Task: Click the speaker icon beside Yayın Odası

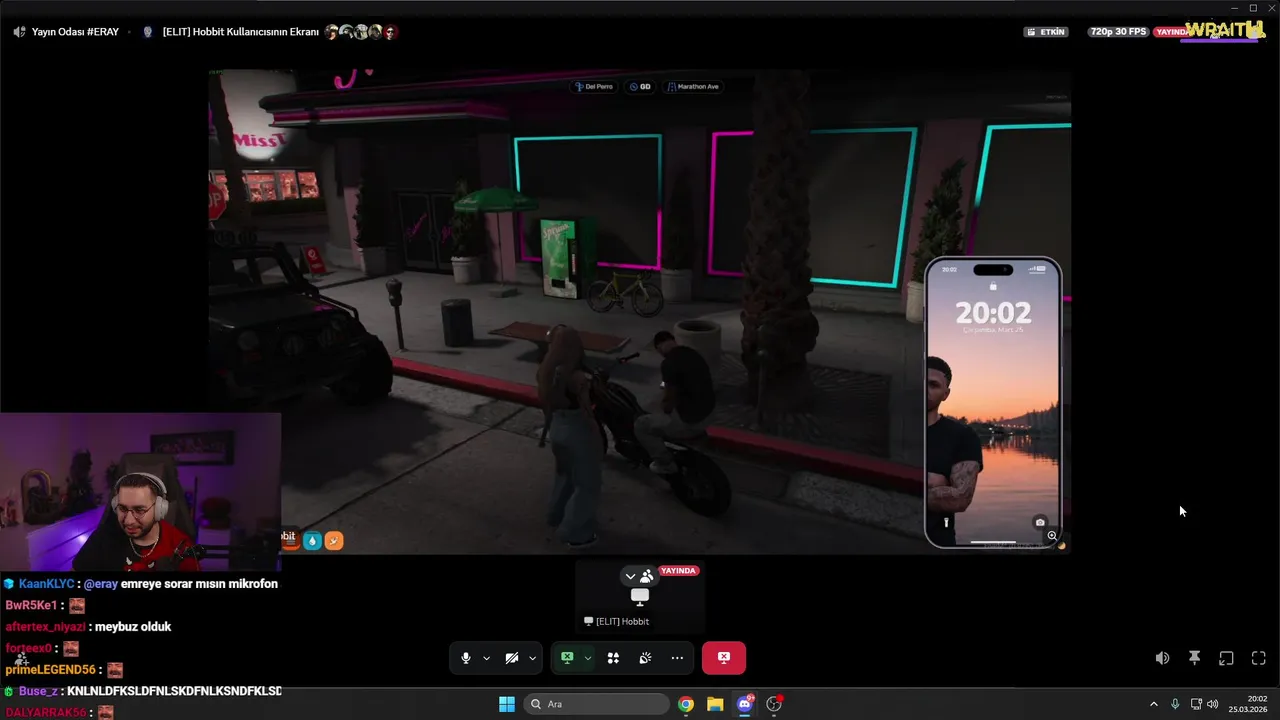Action: (x=19, y=32)
